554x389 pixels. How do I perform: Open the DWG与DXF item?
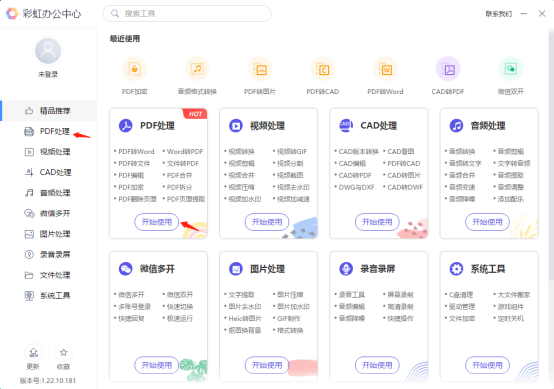pyautogui.click(x=356, y=187)
